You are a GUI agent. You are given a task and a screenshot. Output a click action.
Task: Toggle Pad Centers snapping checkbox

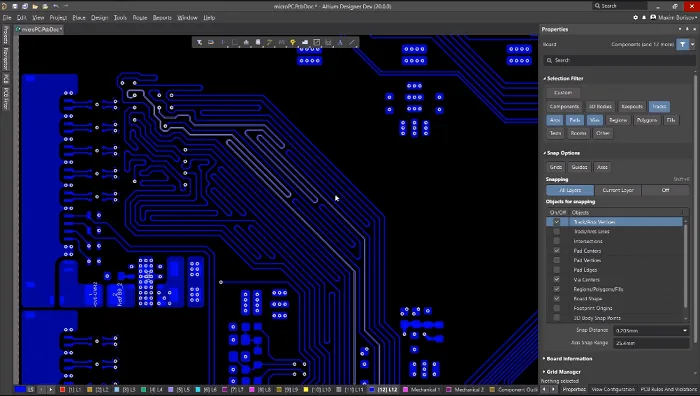tap(556, 250)
